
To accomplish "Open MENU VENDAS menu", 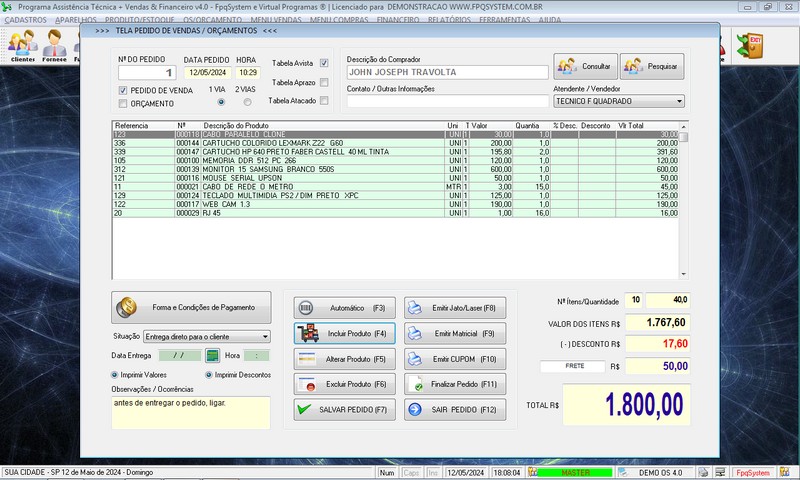I will coord(276,20).
